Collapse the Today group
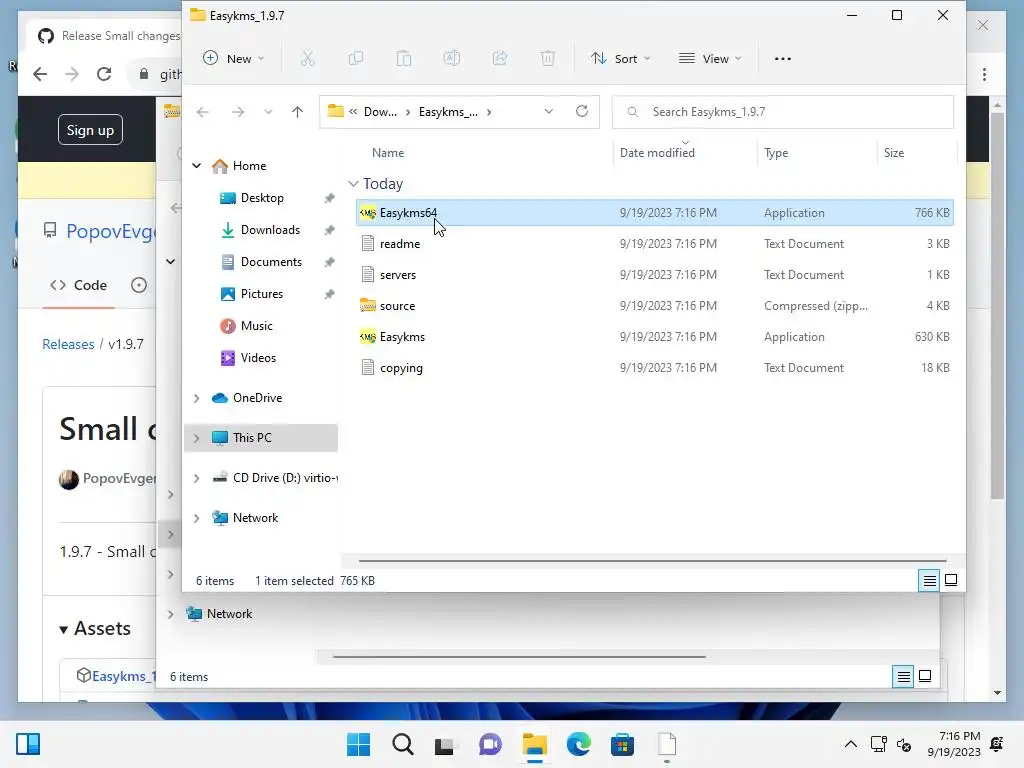This screenshot has width=1024, height=768. tap(353, 184)
